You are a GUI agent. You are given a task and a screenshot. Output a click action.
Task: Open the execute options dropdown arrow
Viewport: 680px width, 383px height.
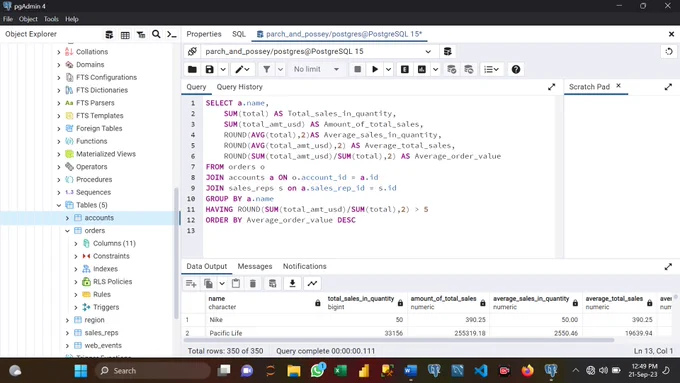click(x=389, y=69)
